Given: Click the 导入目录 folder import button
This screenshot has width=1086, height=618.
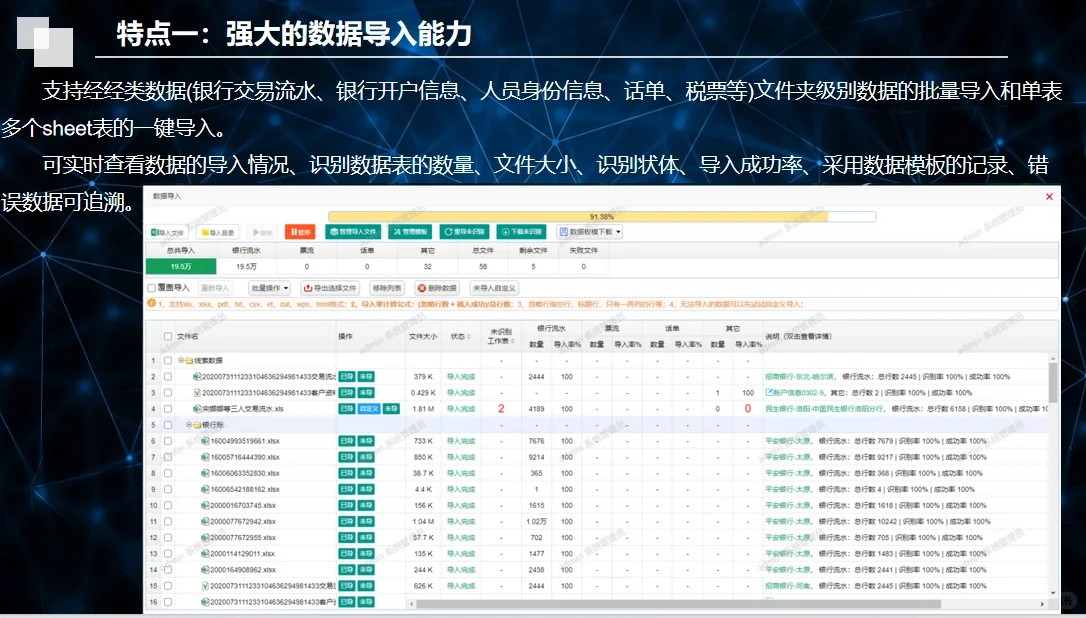Looking at the screenshot, I should 217,232.
